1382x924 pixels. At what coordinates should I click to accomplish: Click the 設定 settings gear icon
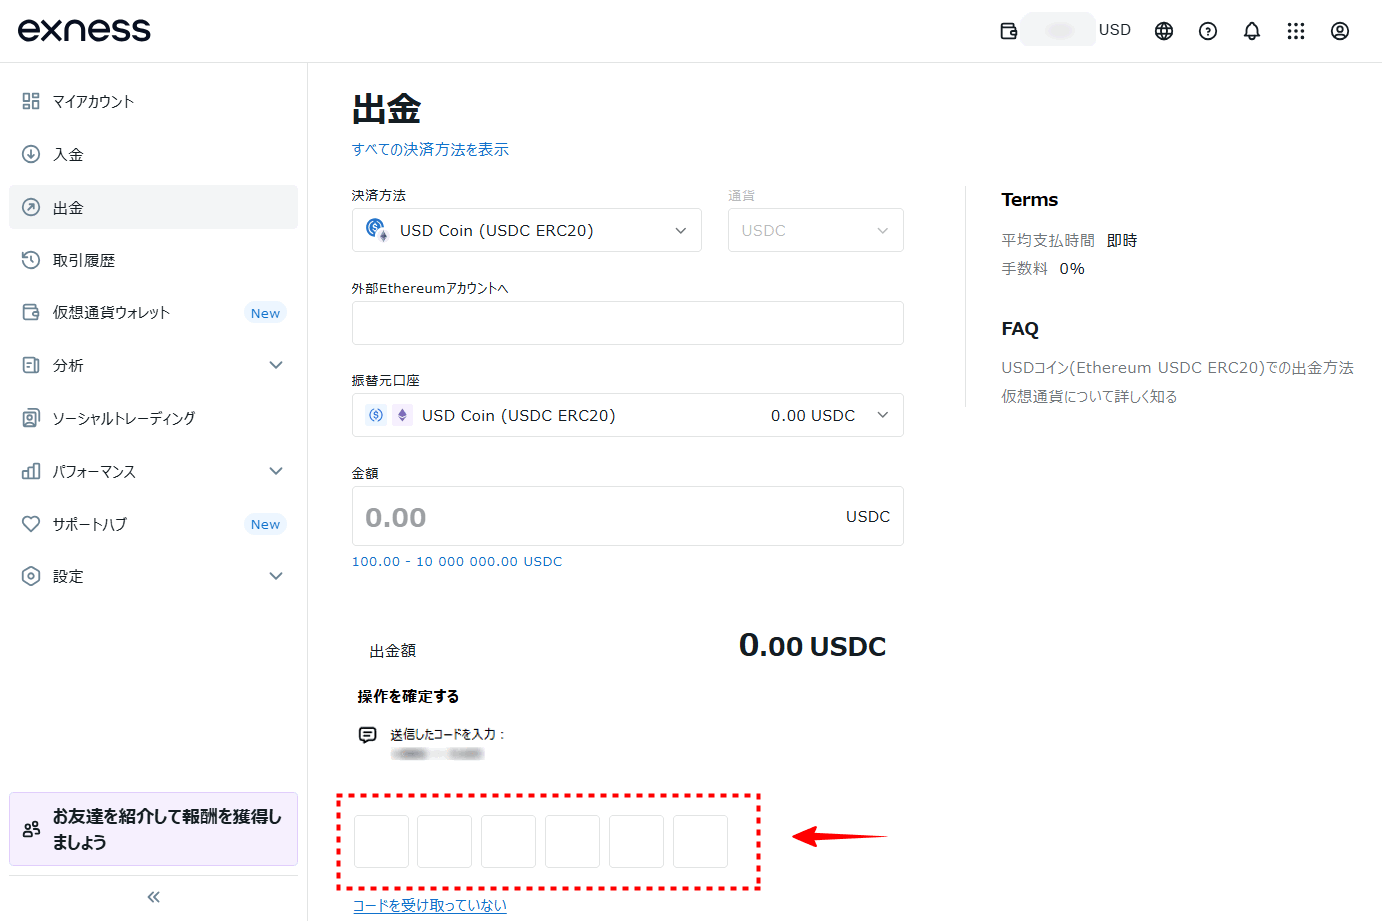[31, 576]
